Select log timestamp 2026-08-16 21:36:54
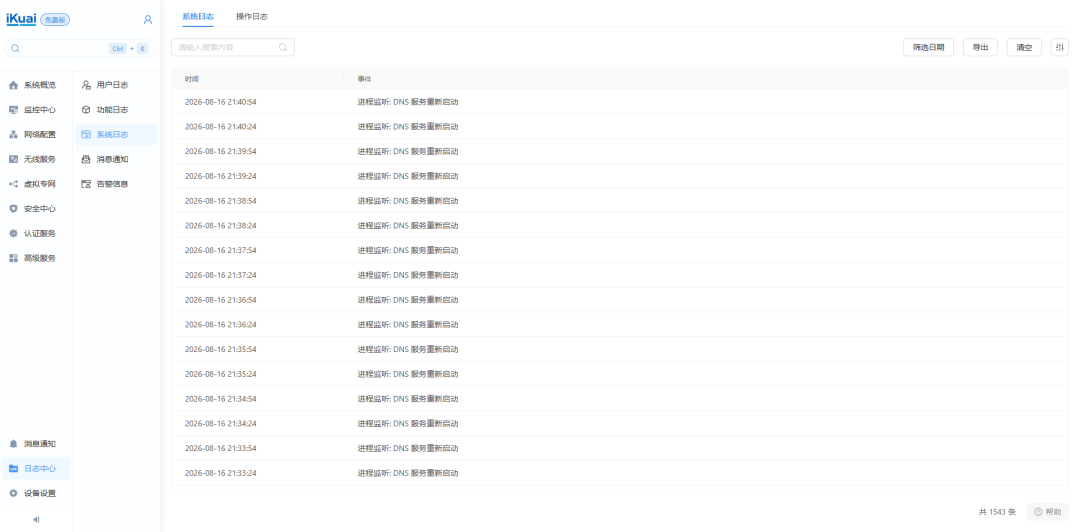Image resolution: width=1080 pixels, height=532 pixels. (220, 300)
